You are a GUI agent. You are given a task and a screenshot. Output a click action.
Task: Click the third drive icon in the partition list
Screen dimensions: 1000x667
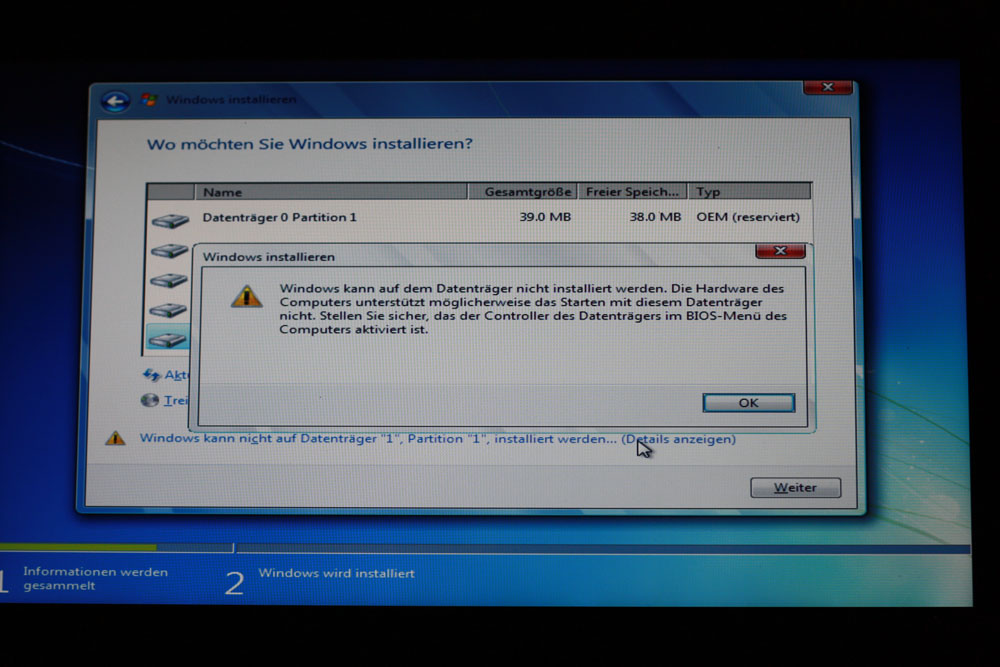pos(169,280)
